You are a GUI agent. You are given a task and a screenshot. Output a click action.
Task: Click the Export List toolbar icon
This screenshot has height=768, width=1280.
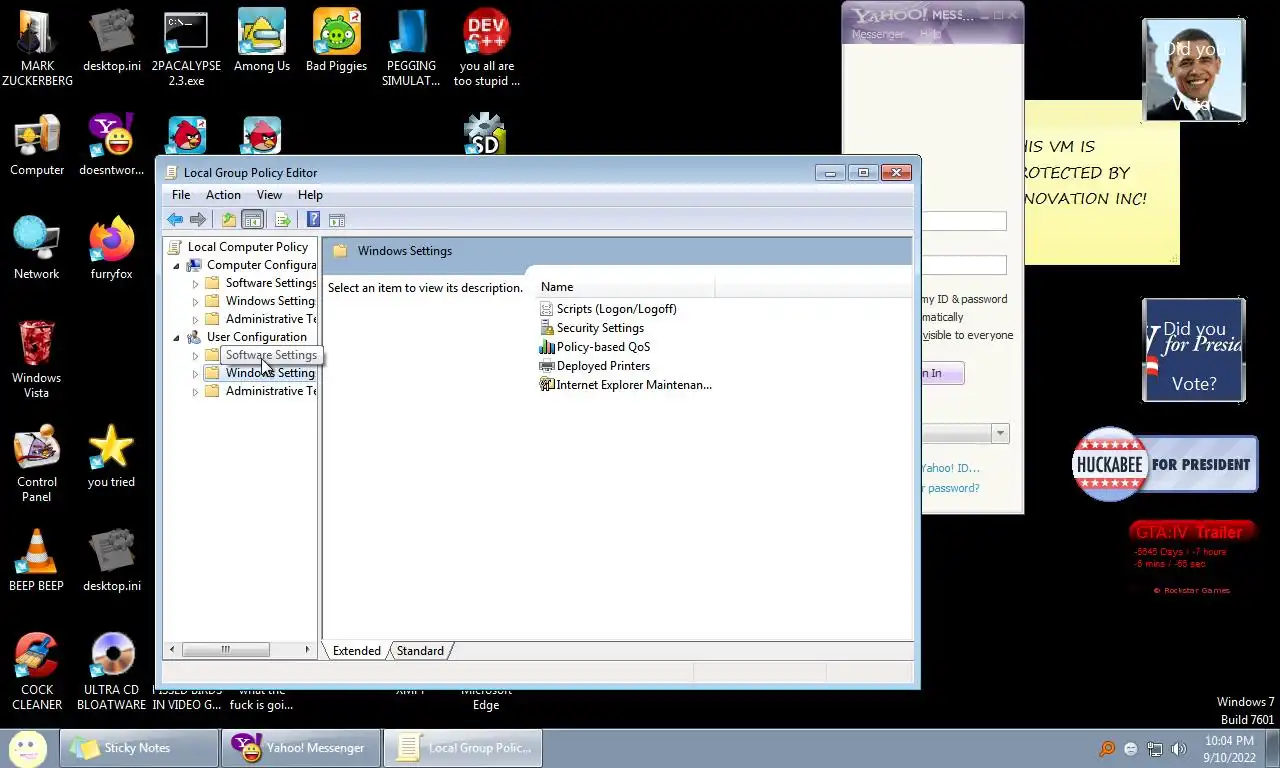282,220
